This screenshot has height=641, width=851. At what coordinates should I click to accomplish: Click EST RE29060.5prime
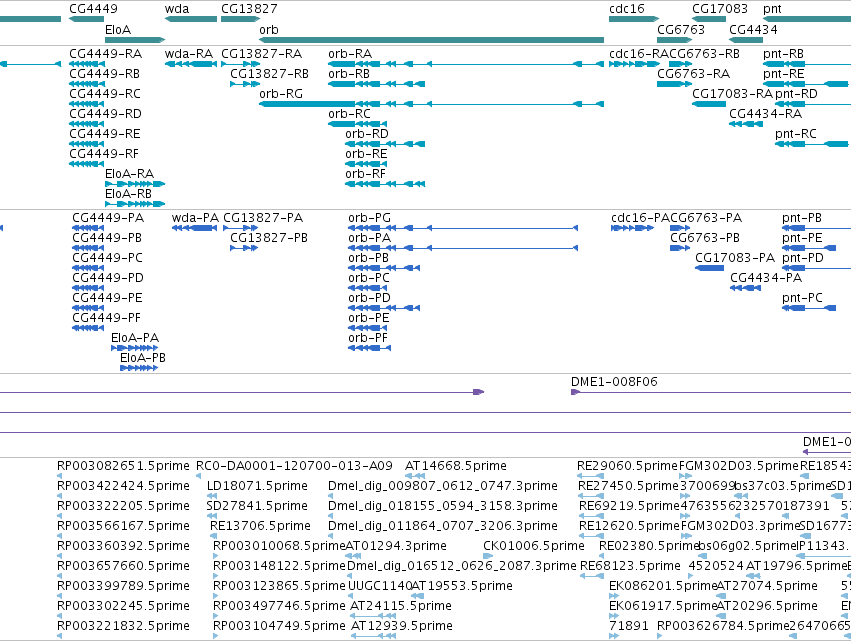point(627,466)
